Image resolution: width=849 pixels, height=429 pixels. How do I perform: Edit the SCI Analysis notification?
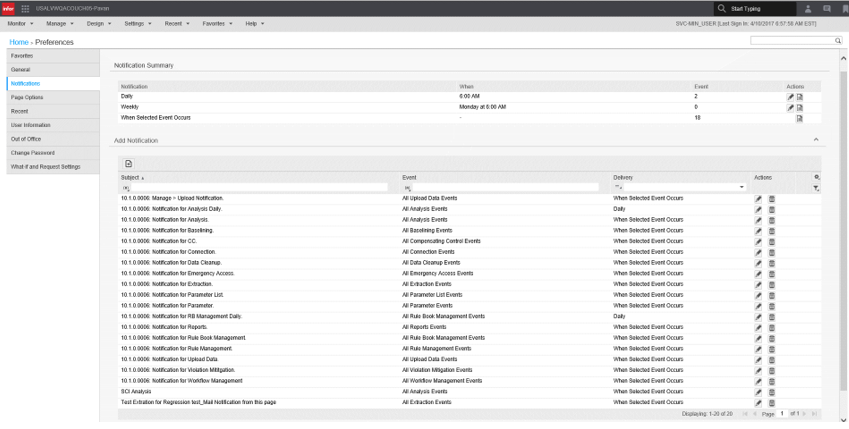pyautogui.click(x=758, y=392)
